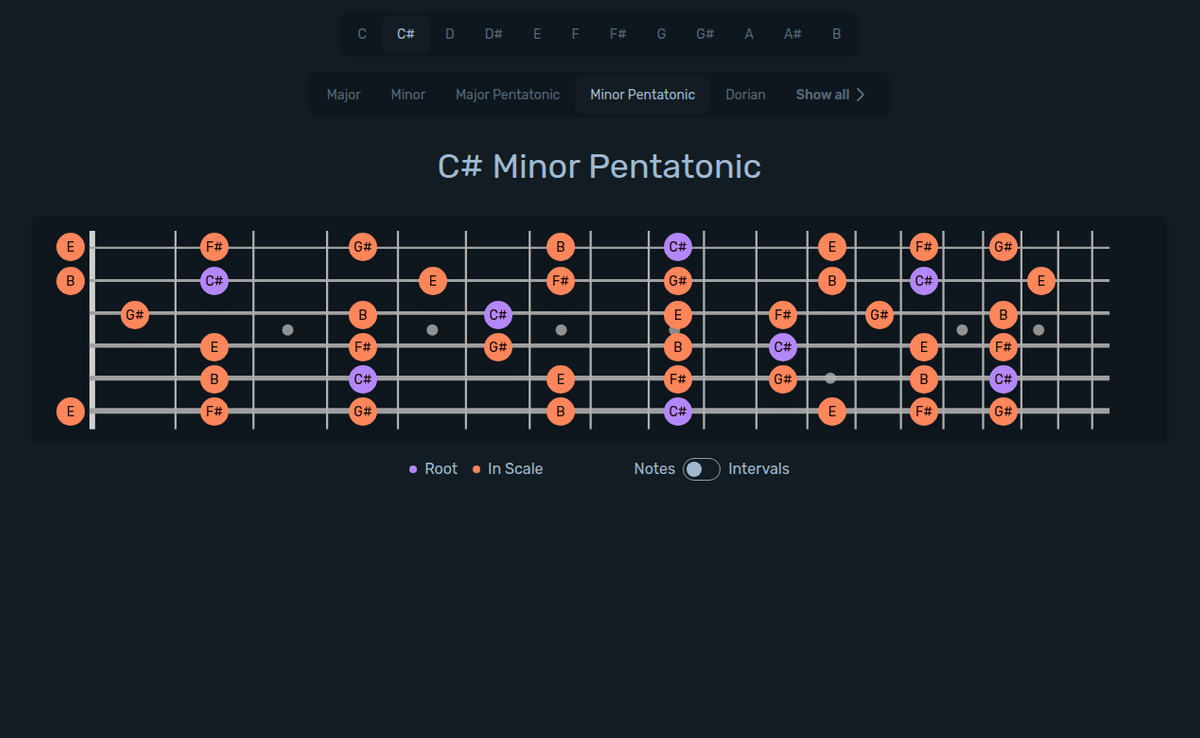
Task: Choose the Major Pentatonic scale
Action: pos(508,95)
